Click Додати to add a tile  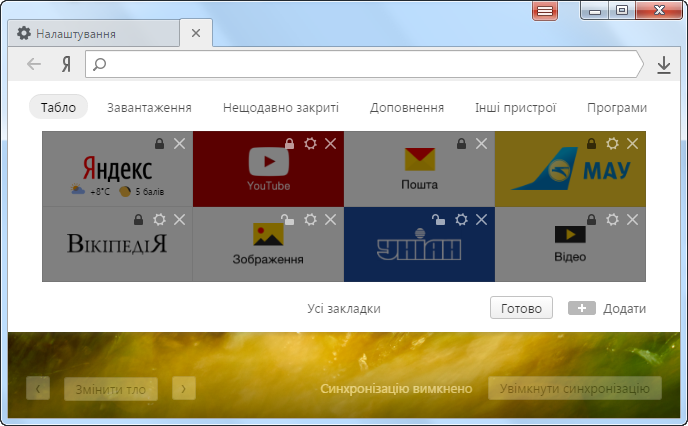click(607, 308)
